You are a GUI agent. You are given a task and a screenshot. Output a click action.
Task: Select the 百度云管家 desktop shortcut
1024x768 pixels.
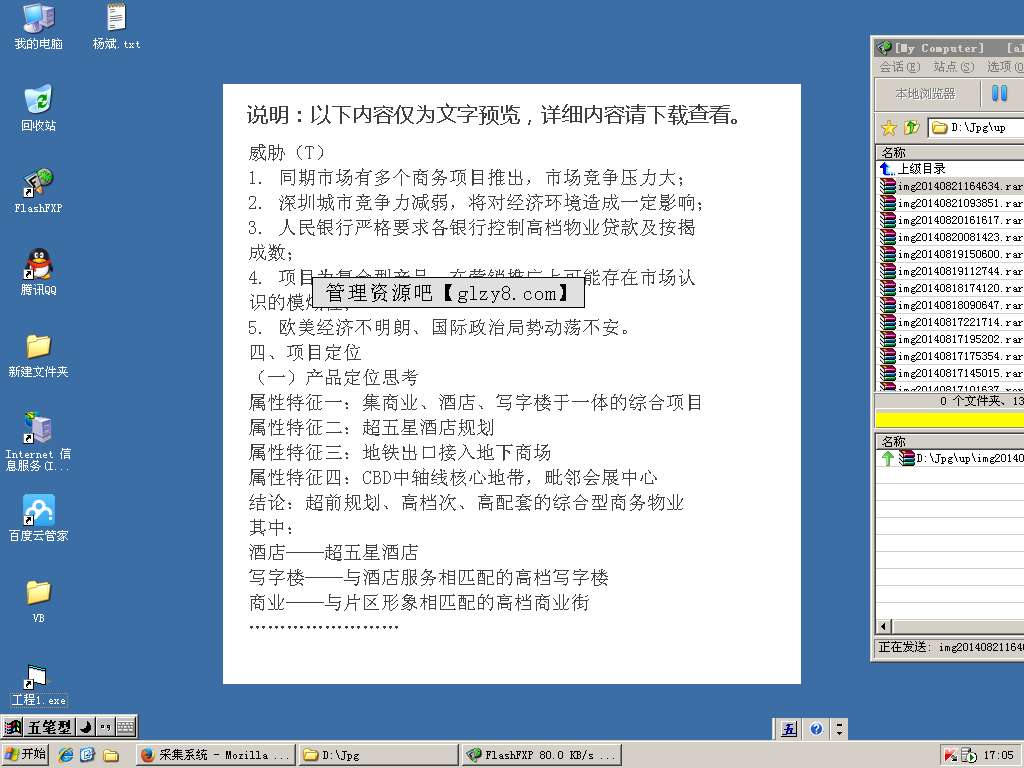click(39, 519)
